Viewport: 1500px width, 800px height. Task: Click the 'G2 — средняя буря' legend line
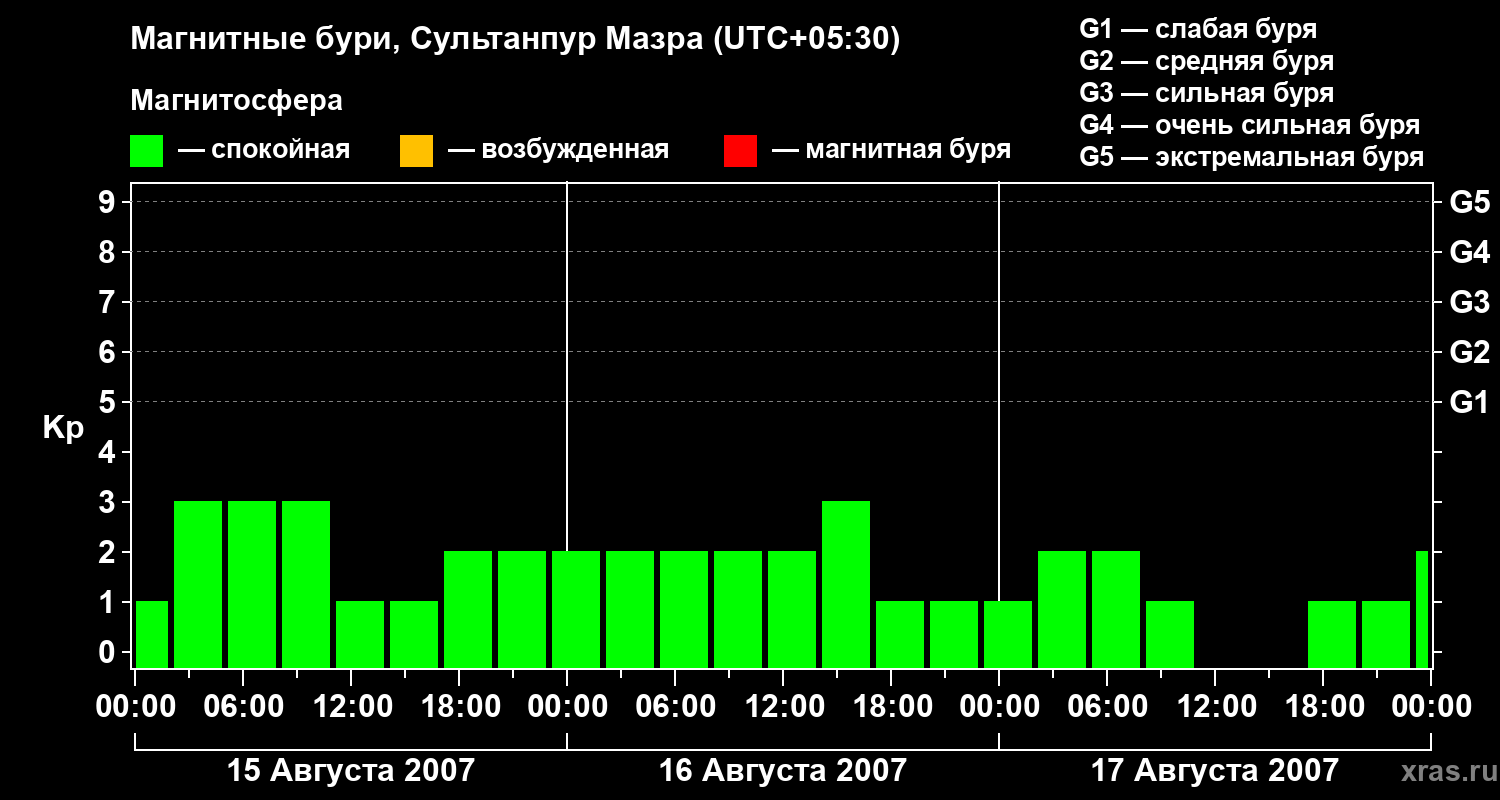point(1206,61)
